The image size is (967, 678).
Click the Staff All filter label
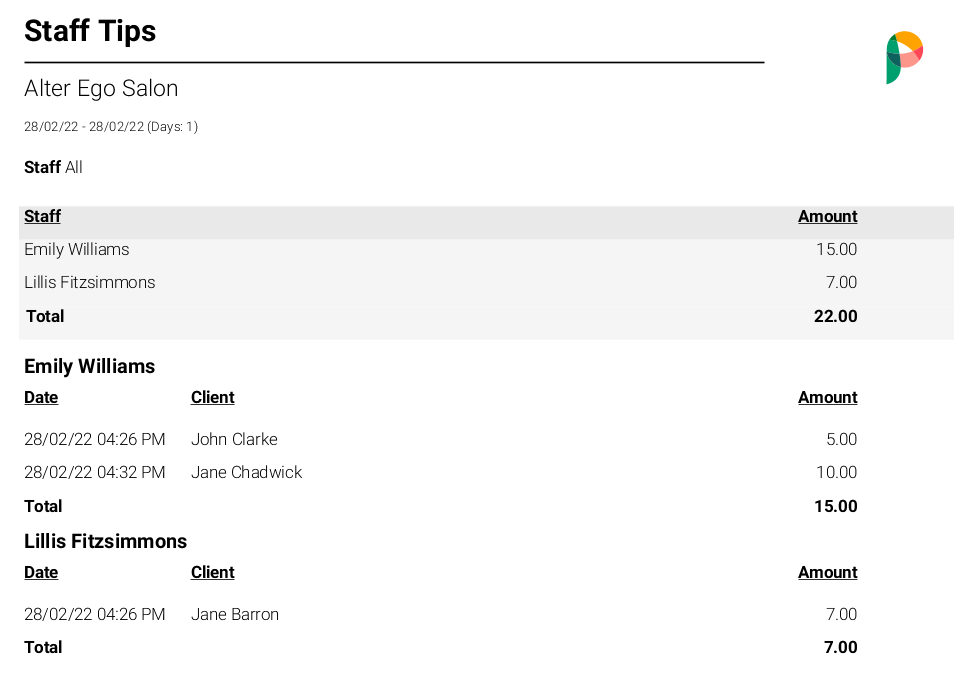(x=53, y=167)
